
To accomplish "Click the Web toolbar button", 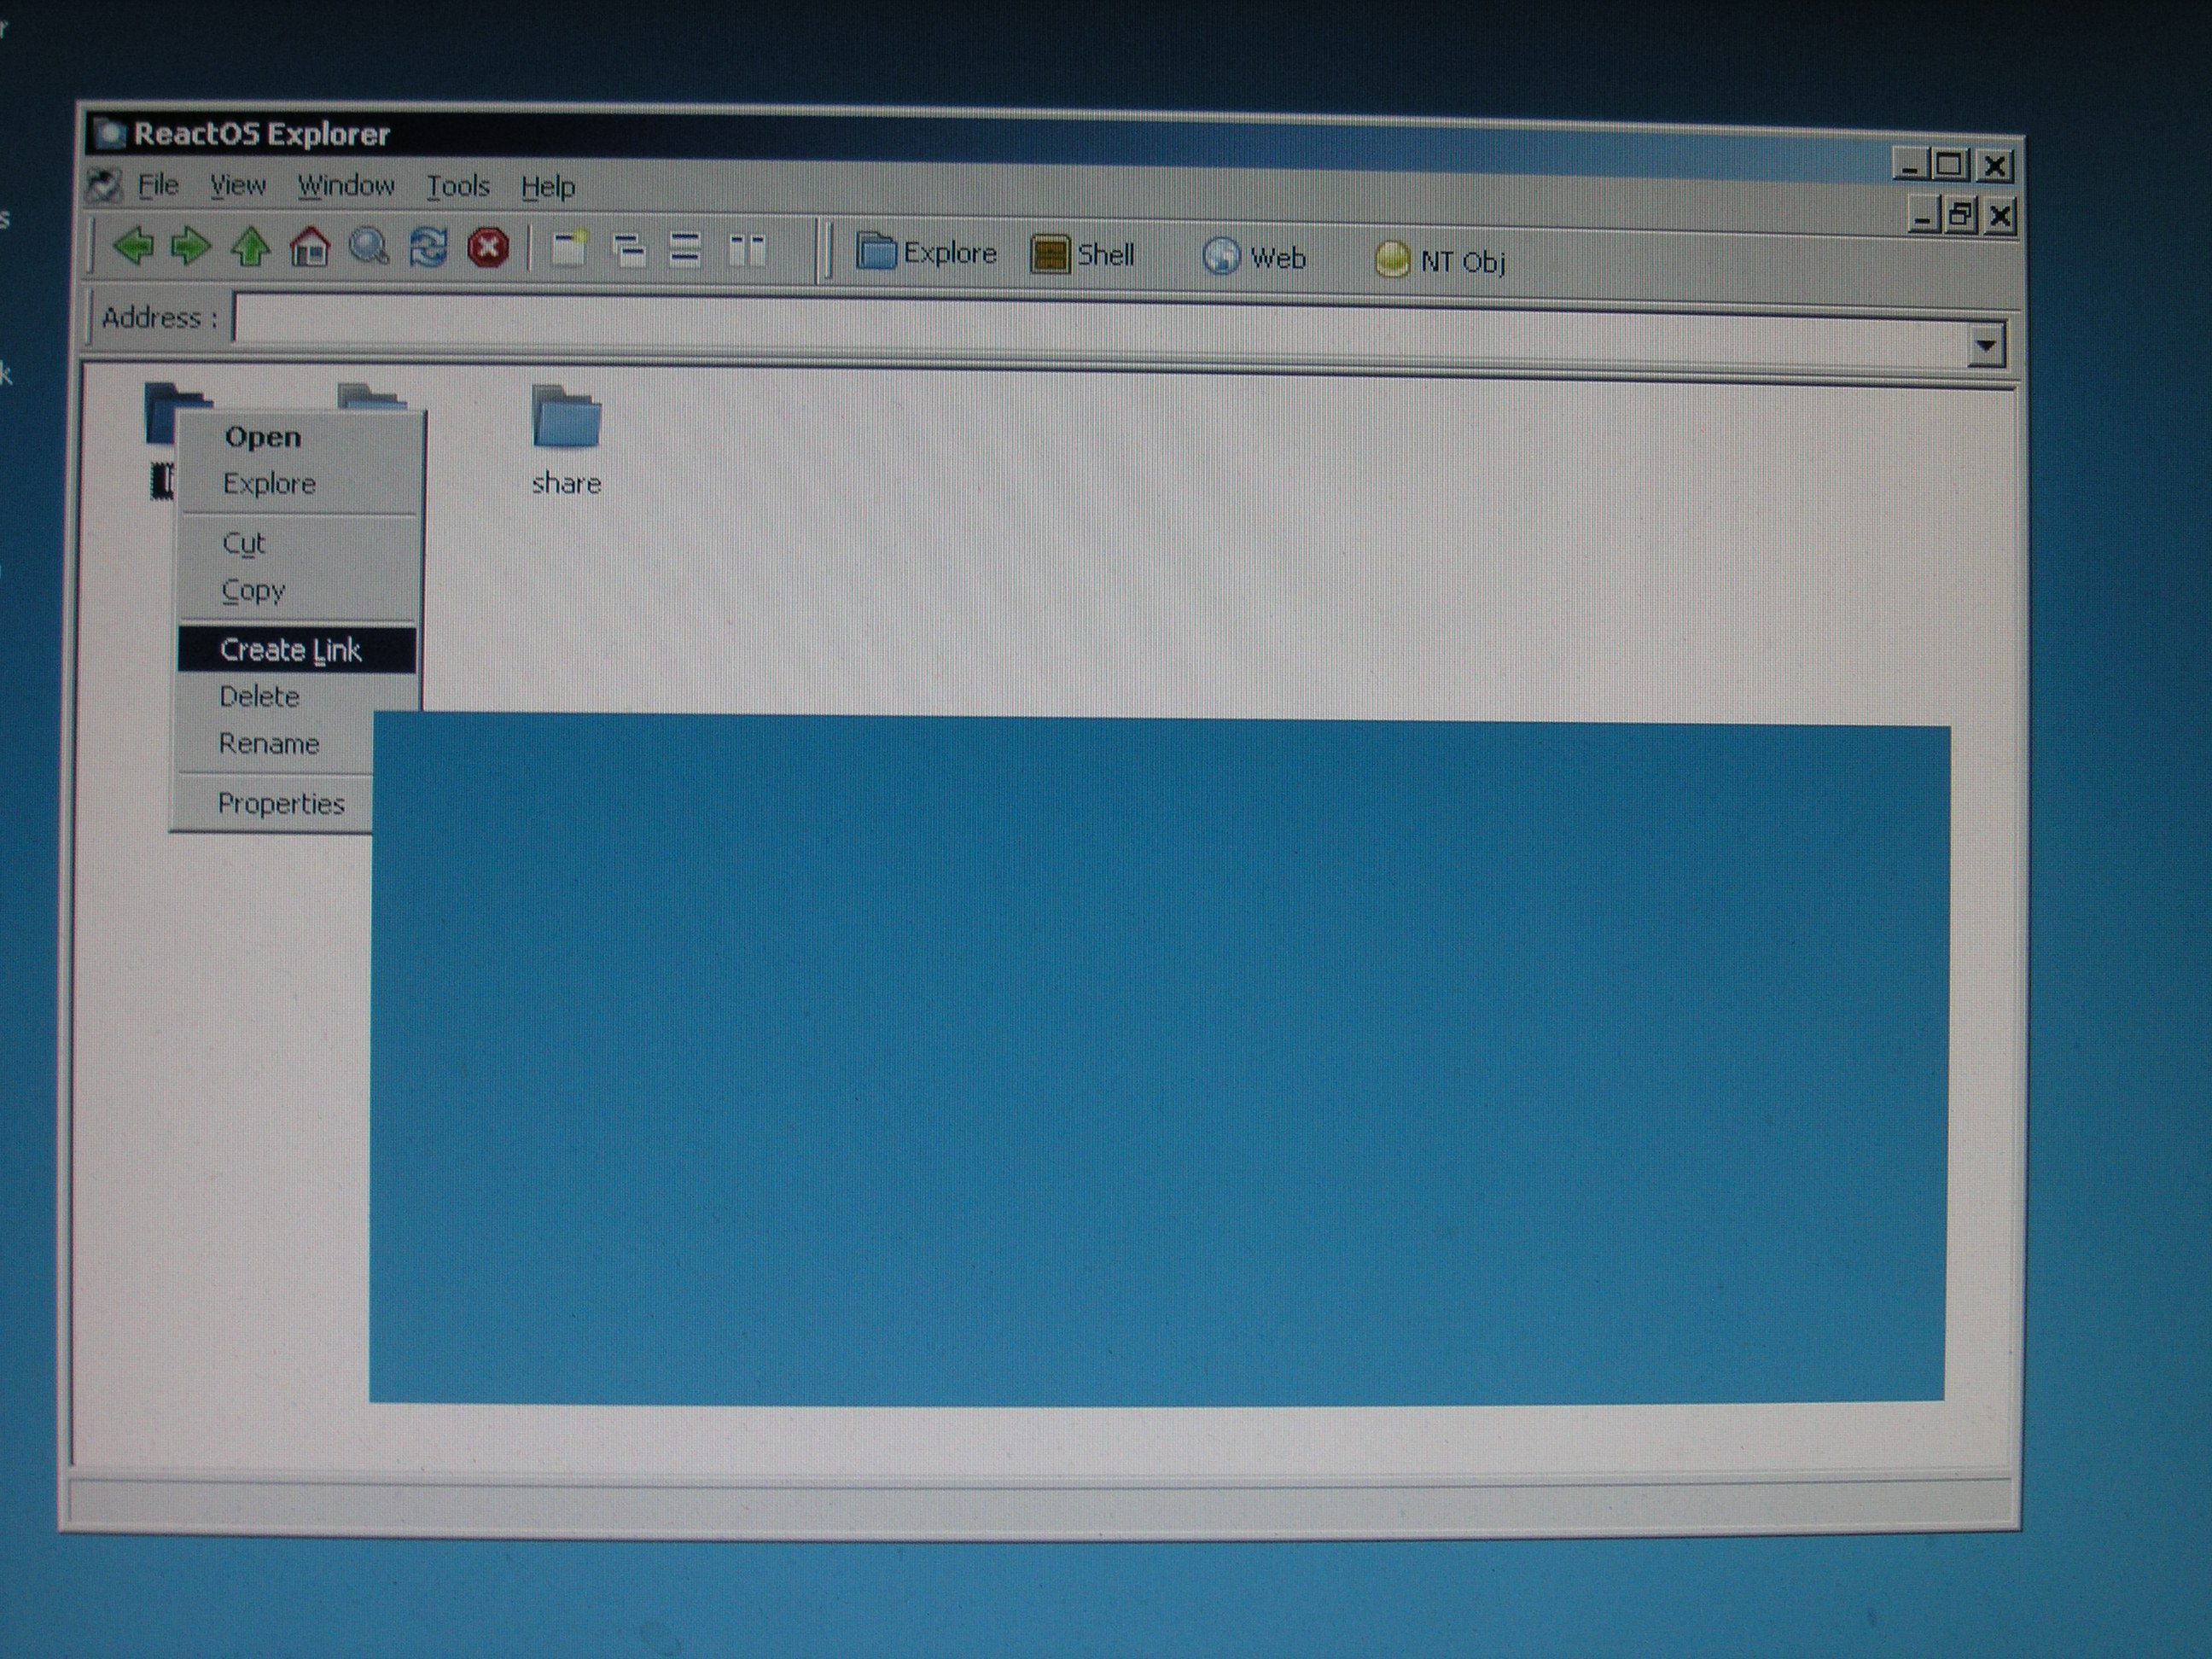I will click(1254, 258).
